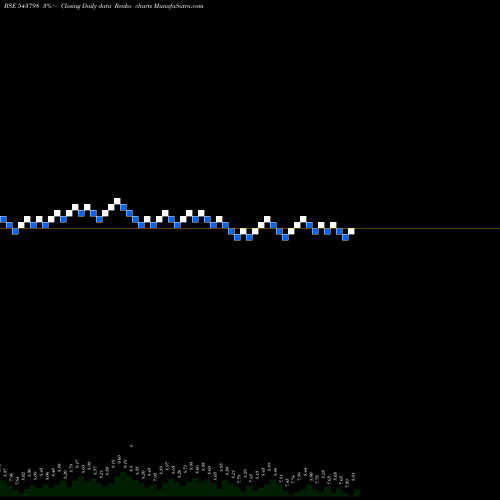Click the orange horizontal price line
The width and height of the screenshot is (500, 500).
pyautogui.click(x=250, y=228)
